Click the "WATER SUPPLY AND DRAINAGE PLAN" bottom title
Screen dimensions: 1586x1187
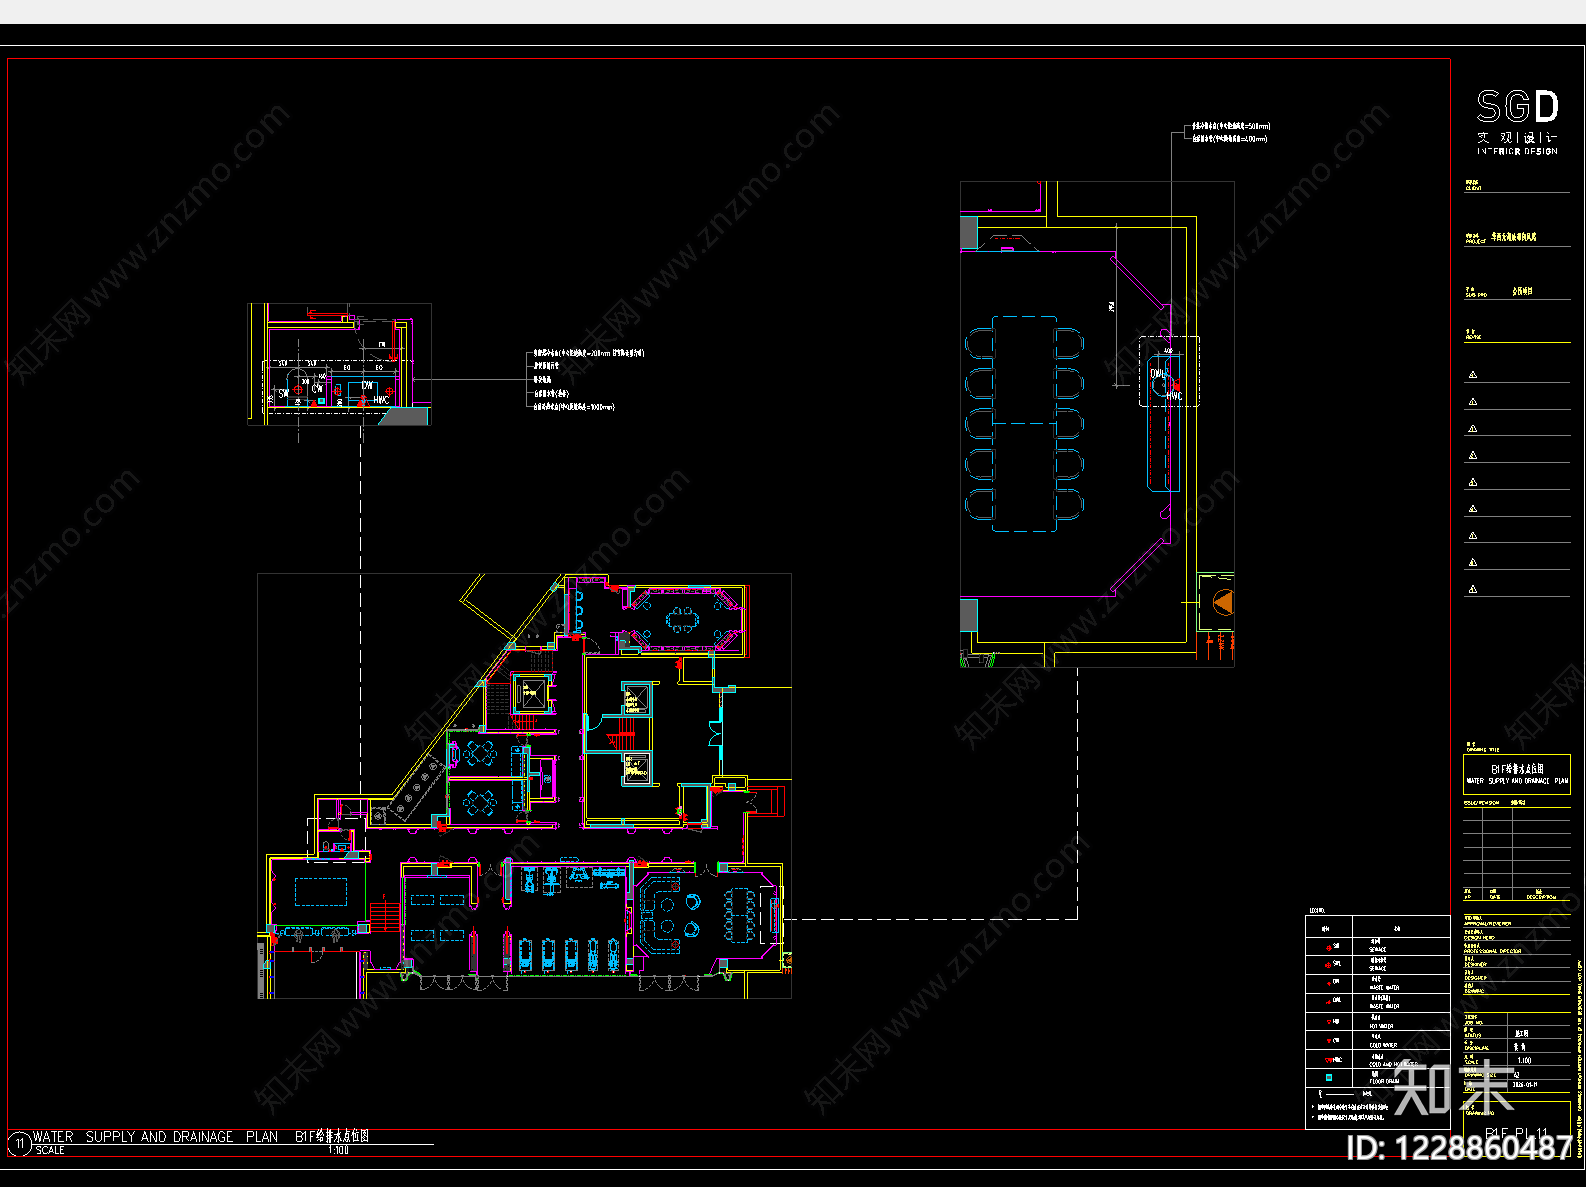click(155, 1137)
